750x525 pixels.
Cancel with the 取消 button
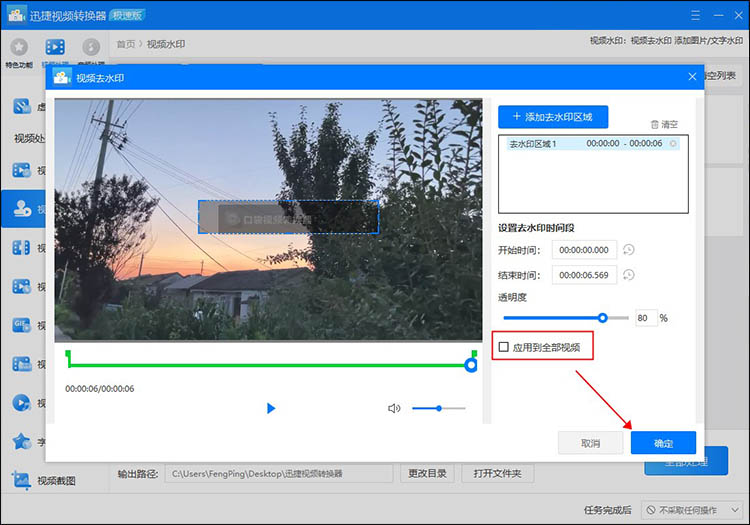(590, 443)
